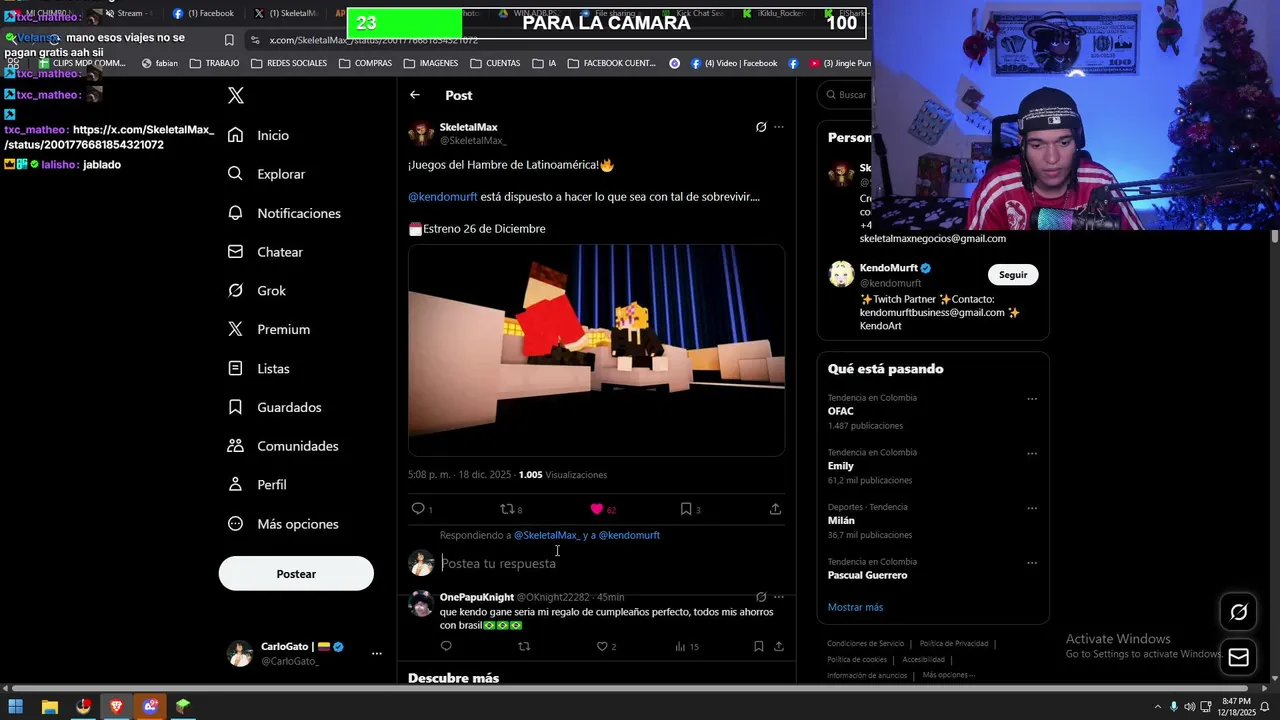
Task: Open Chatear messages section
Action: tap(266, 252)
